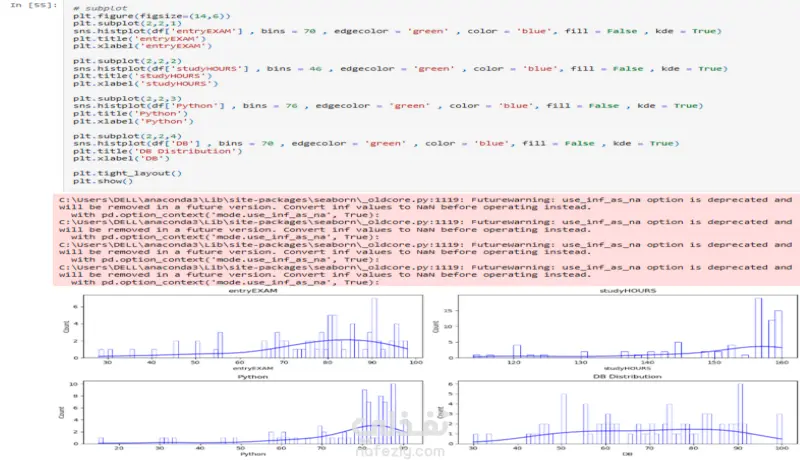Place cursor on the '# subplot' comment line
Viewport: 800px width, 460px height.
(100, 9)
